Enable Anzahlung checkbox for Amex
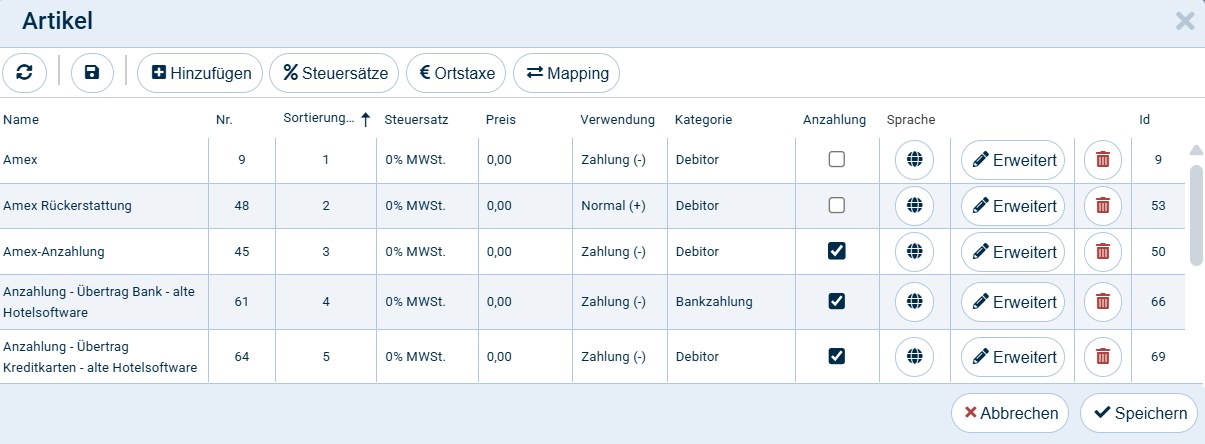 [x=837, y=160]
